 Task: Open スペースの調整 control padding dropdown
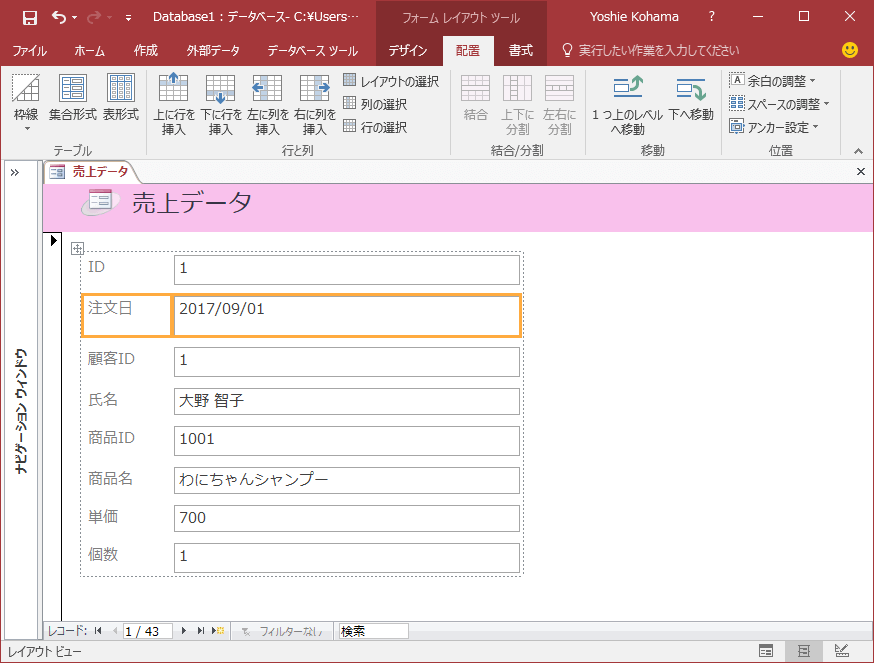(779, 104)
